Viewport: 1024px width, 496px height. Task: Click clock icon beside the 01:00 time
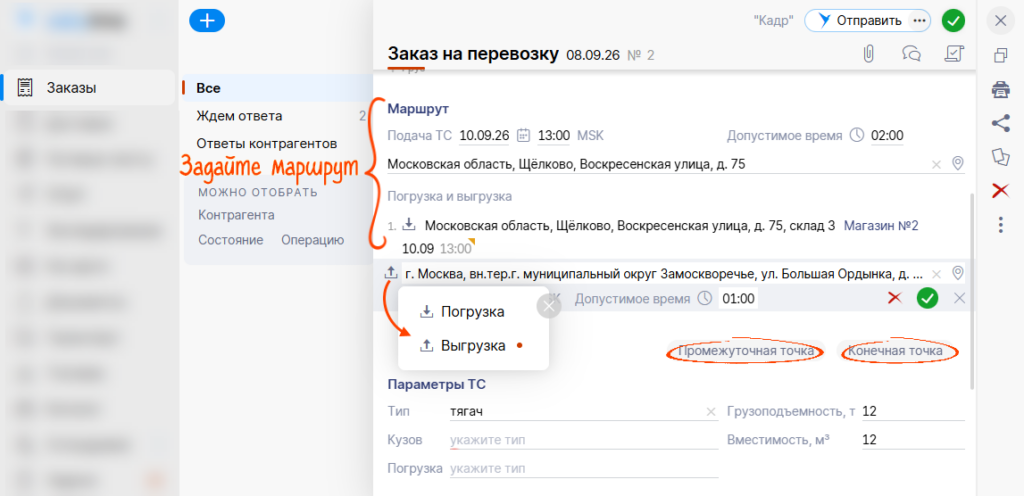coord(703,299)
